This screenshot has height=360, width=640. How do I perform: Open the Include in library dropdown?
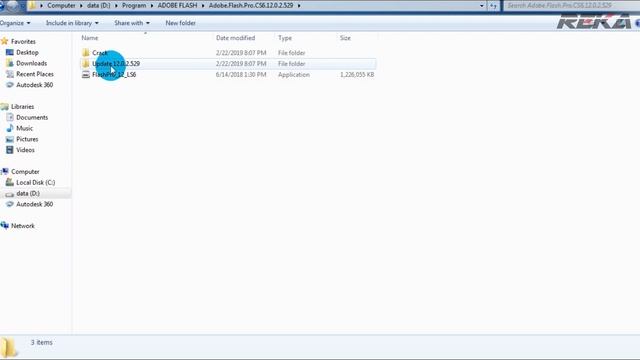(x=72, y=23)
